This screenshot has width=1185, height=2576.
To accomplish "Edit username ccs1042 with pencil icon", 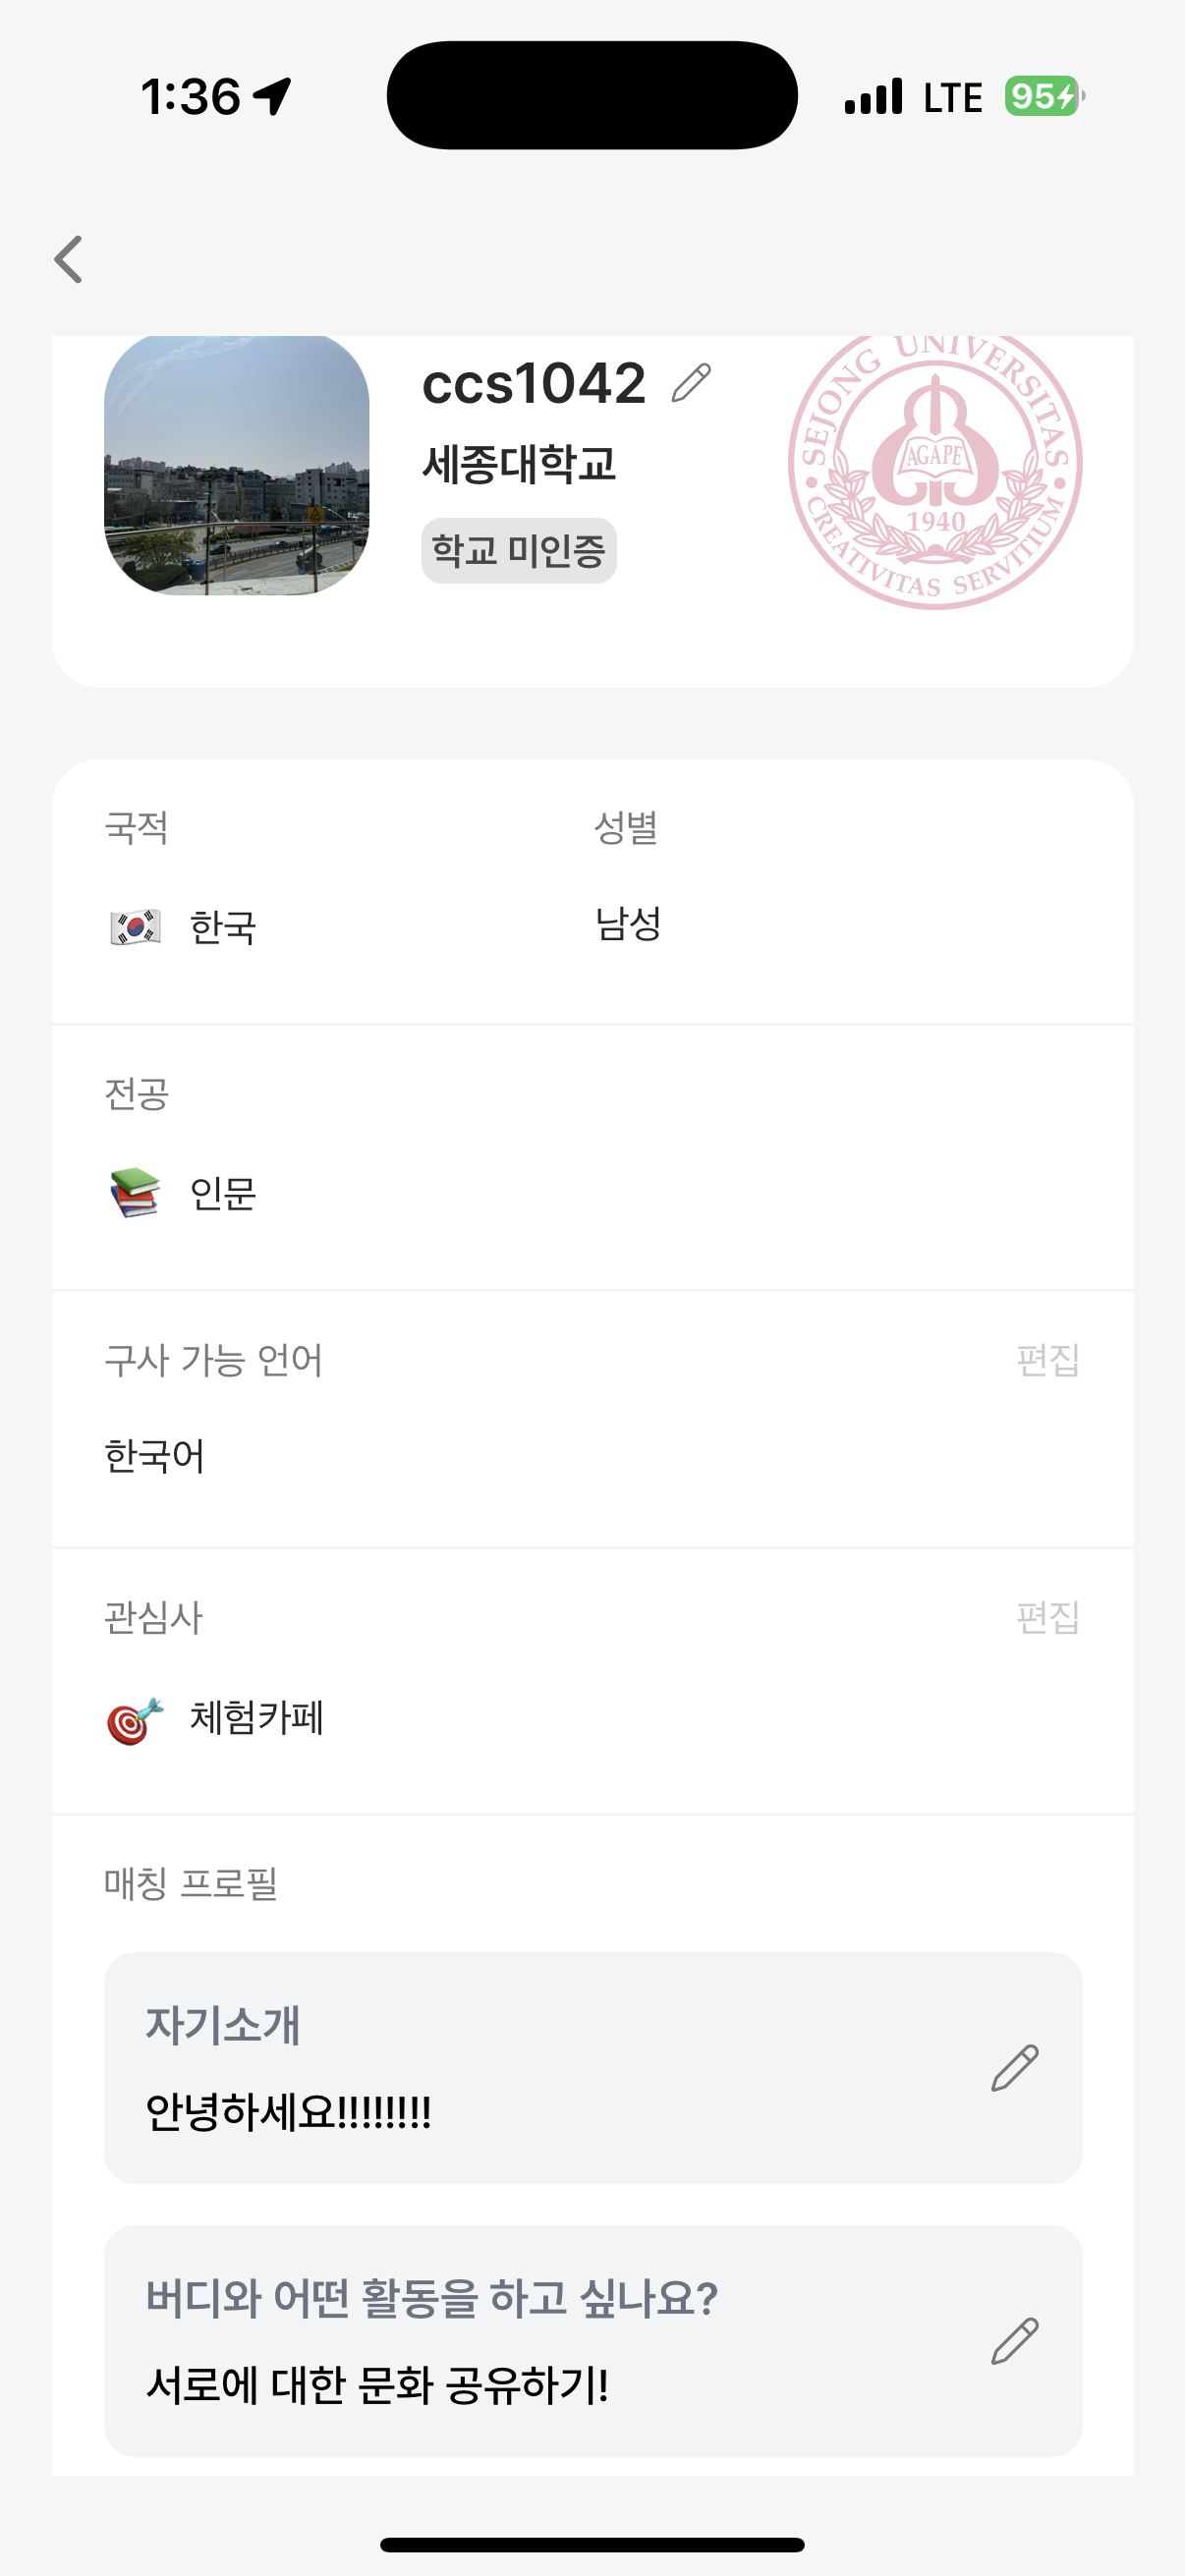I will 691,383.
